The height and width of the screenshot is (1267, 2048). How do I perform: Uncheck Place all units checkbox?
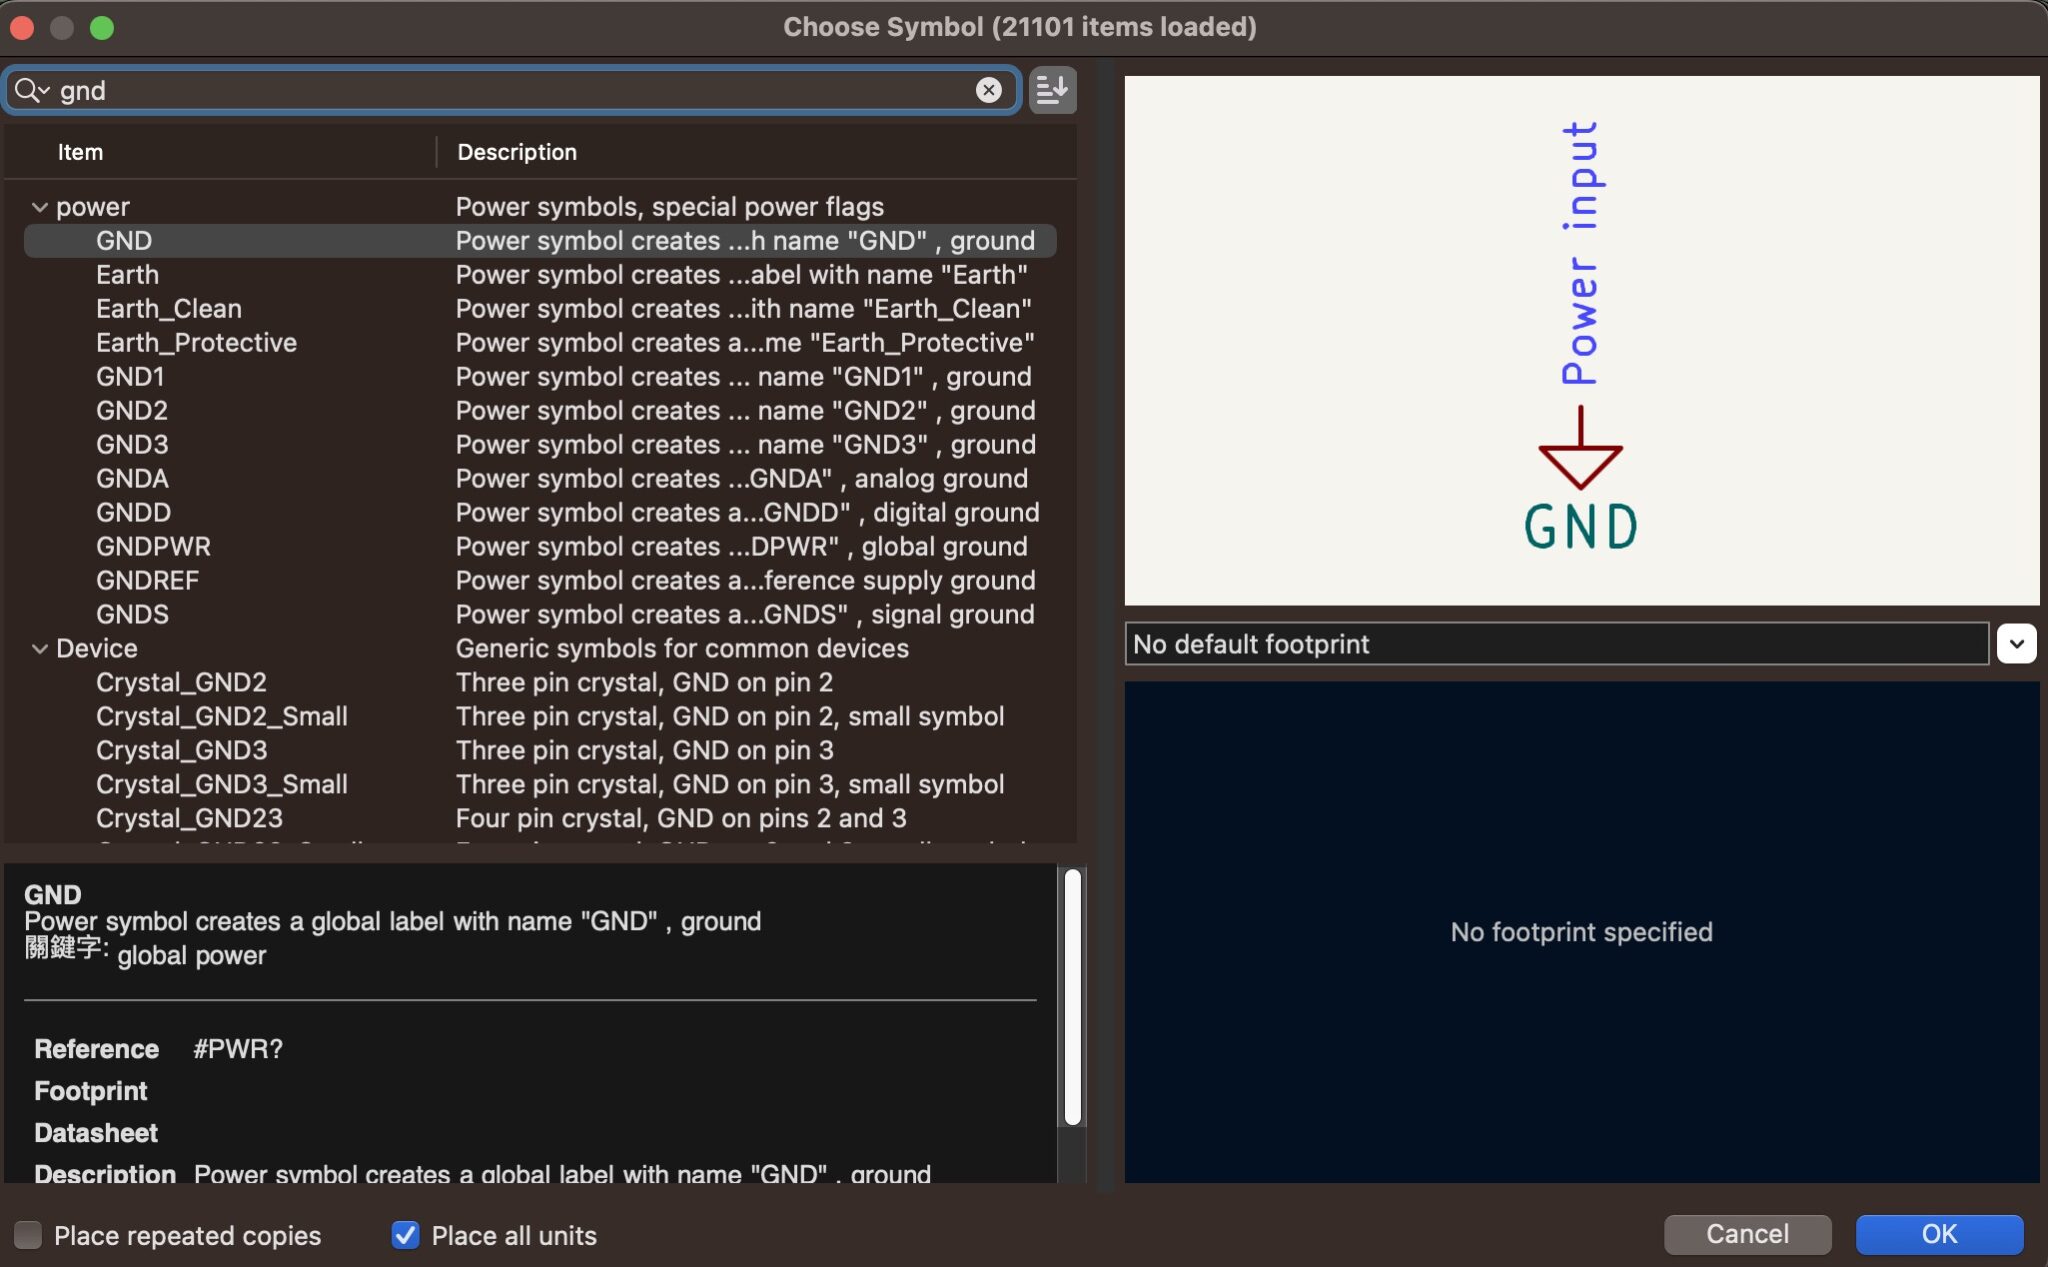pyautogui.click(x=405, y=1235)
